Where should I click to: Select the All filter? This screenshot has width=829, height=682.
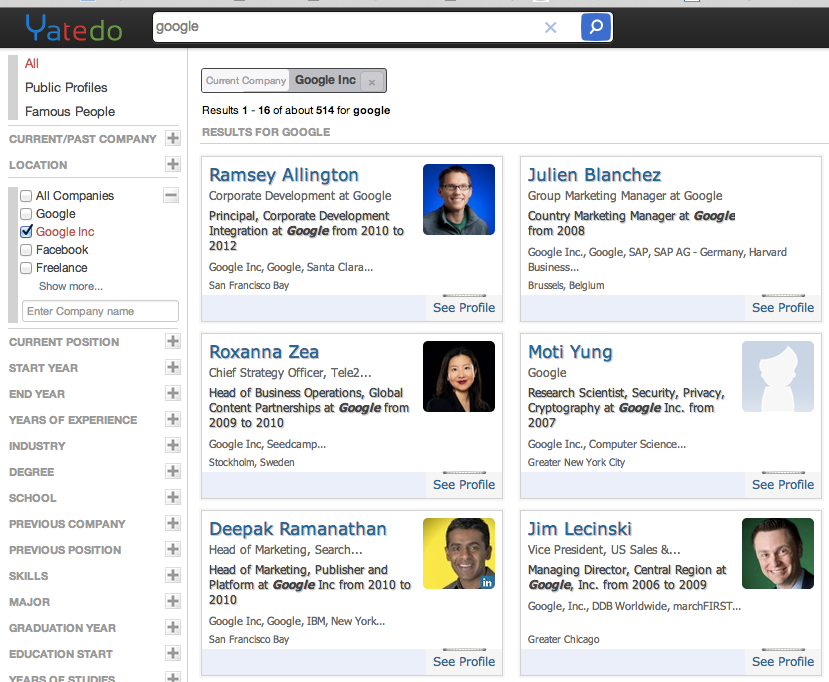32,63
